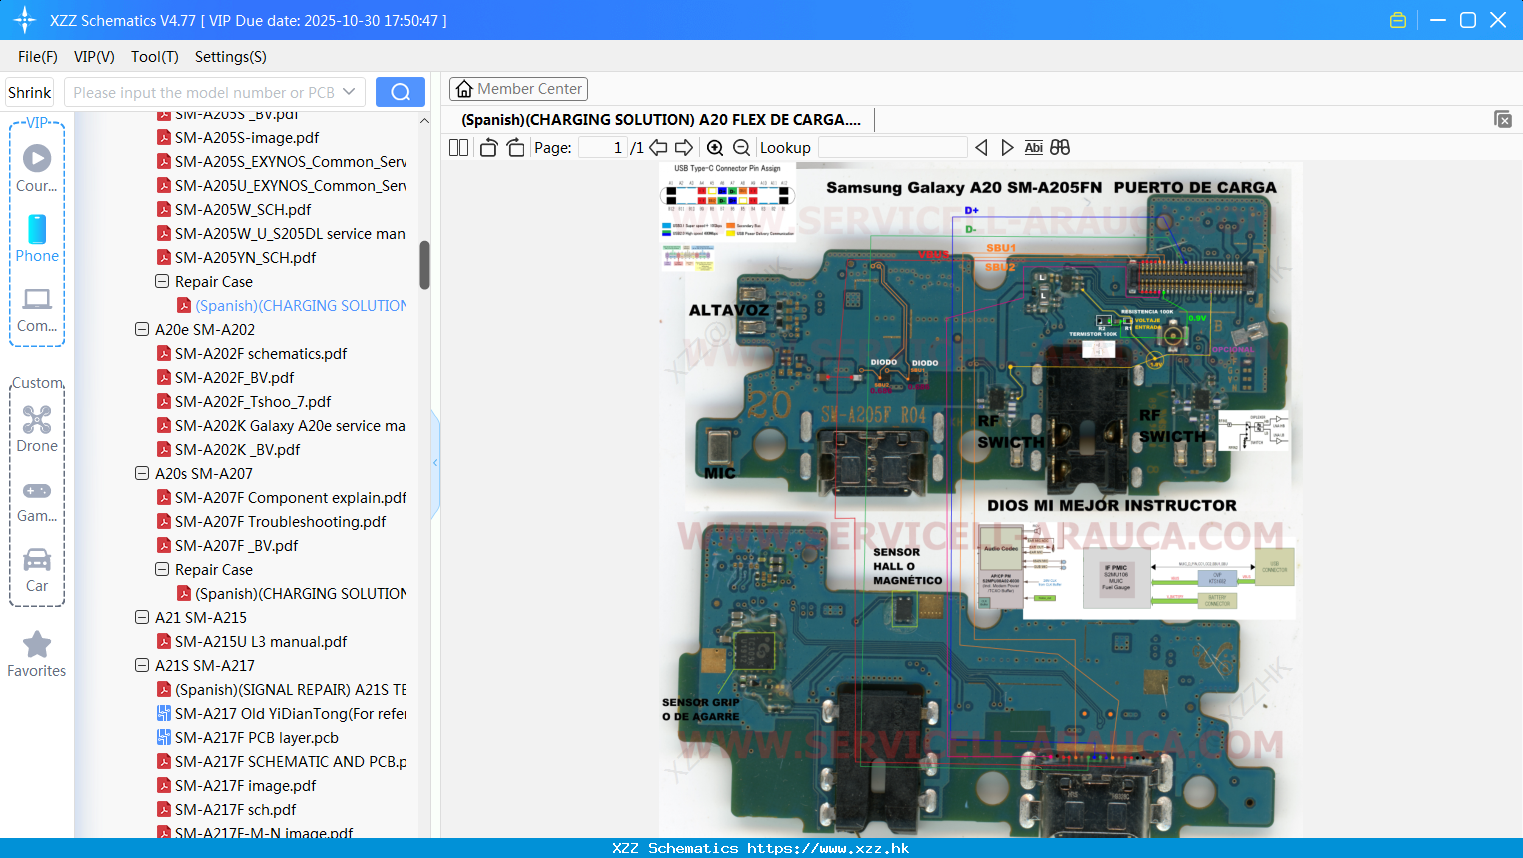Click the binoculars search icon

(x=1060, y=148)
